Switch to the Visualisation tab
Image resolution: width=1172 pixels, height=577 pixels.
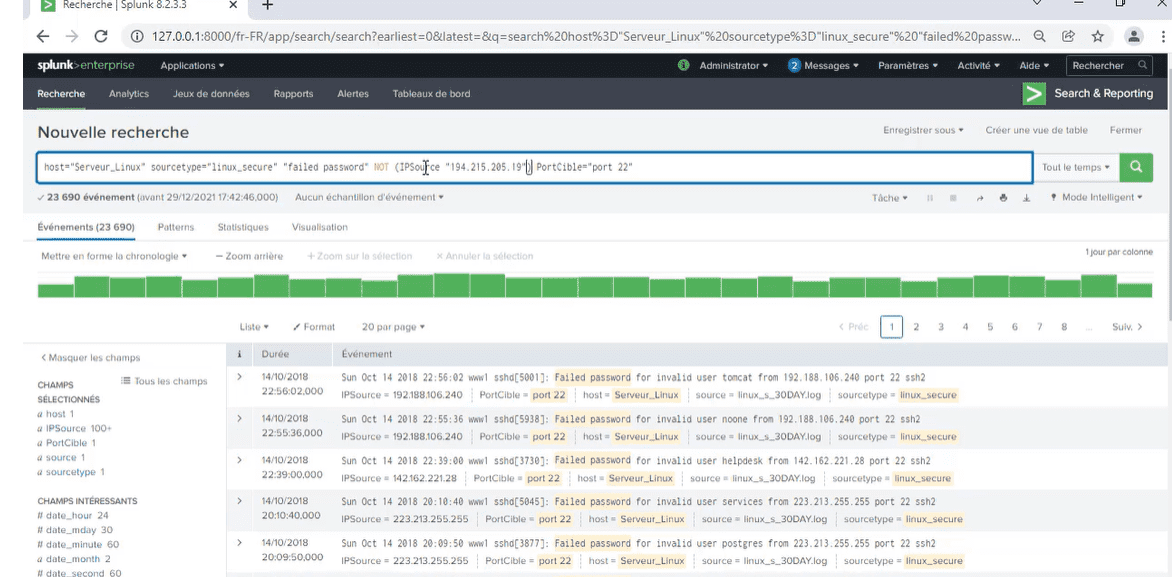coord(320,227)
